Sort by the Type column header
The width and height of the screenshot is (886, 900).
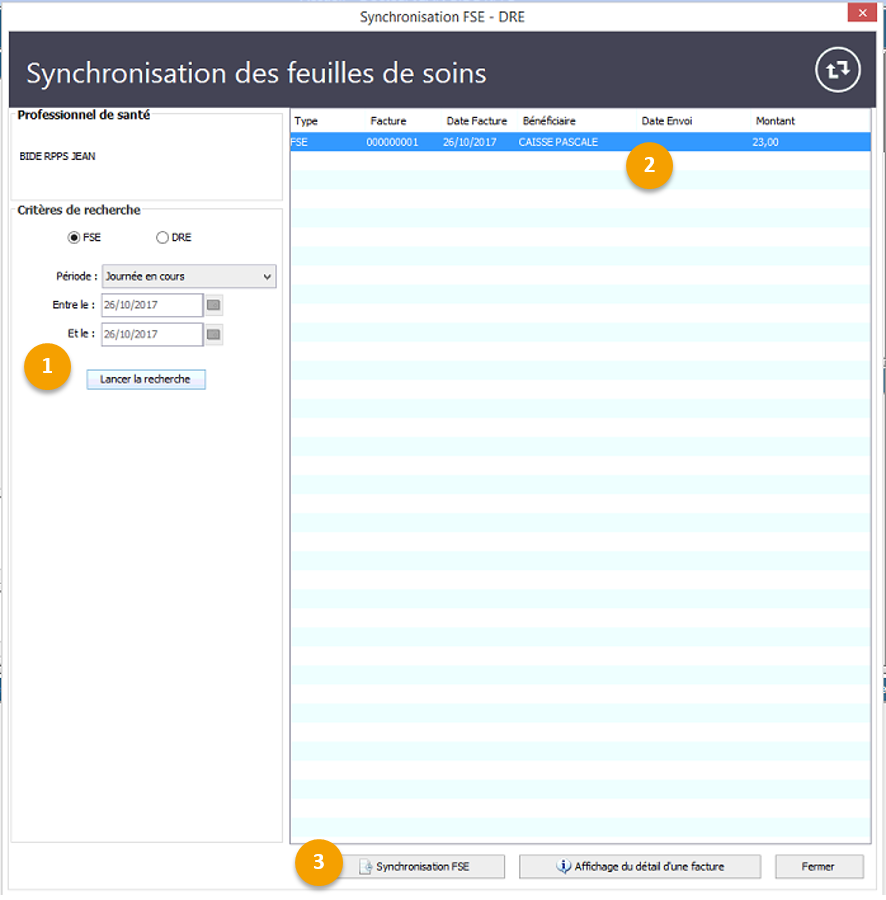306,121
